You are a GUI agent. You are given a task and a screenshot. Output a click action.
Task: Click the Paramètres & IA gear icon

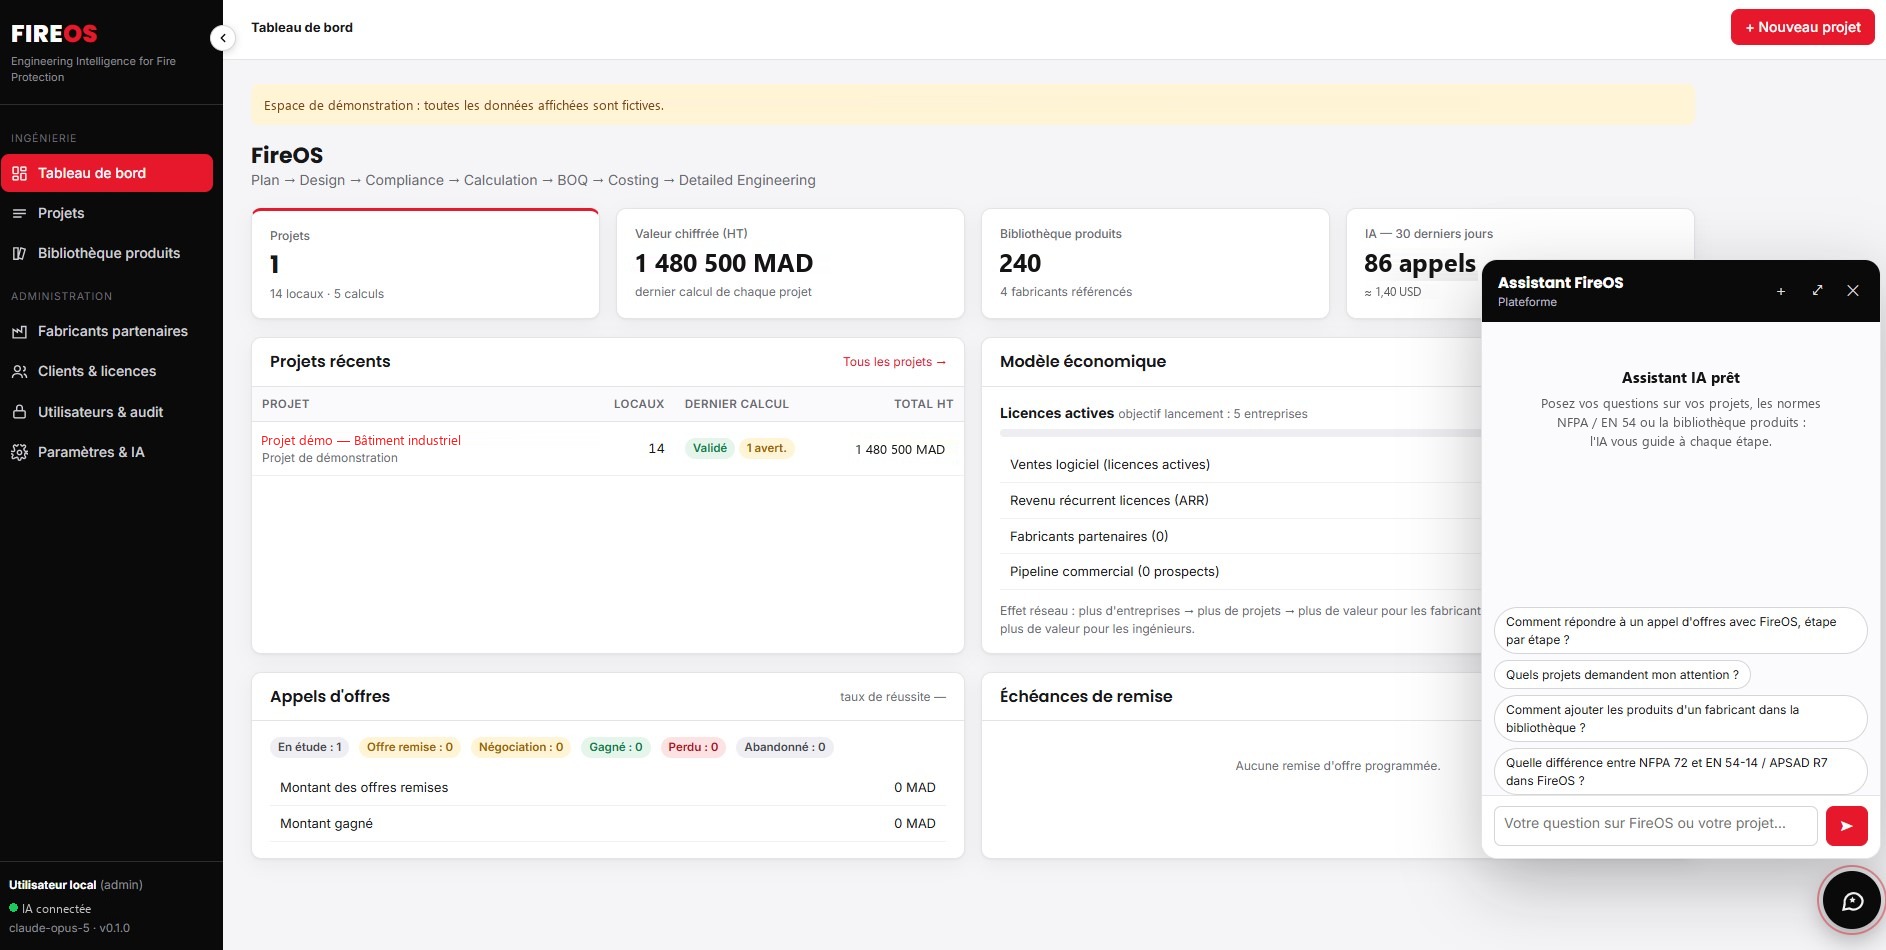[19, 452]
